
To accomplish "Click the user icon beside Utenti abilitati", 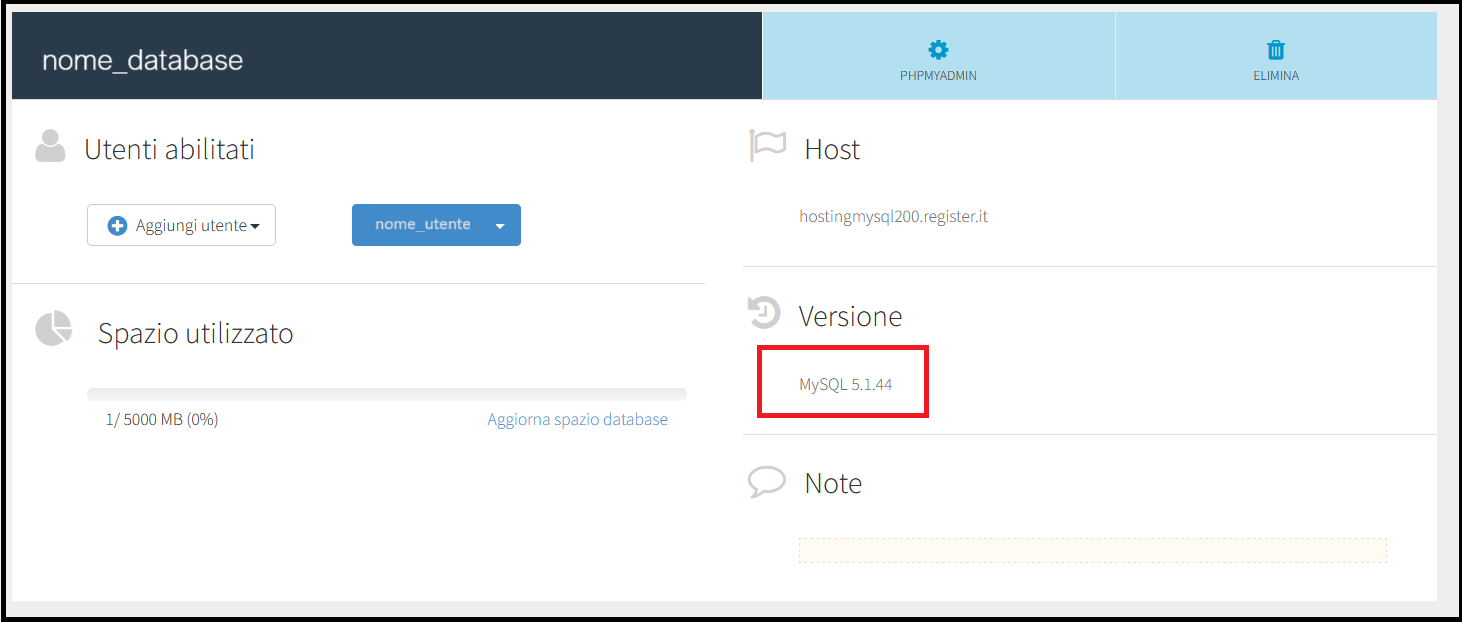I will [50, 147].
